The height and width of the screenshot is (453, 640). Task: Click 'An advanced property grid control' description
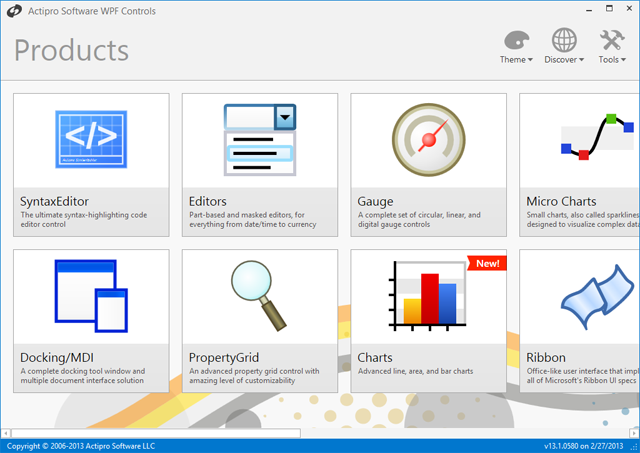tap(254, 375)
